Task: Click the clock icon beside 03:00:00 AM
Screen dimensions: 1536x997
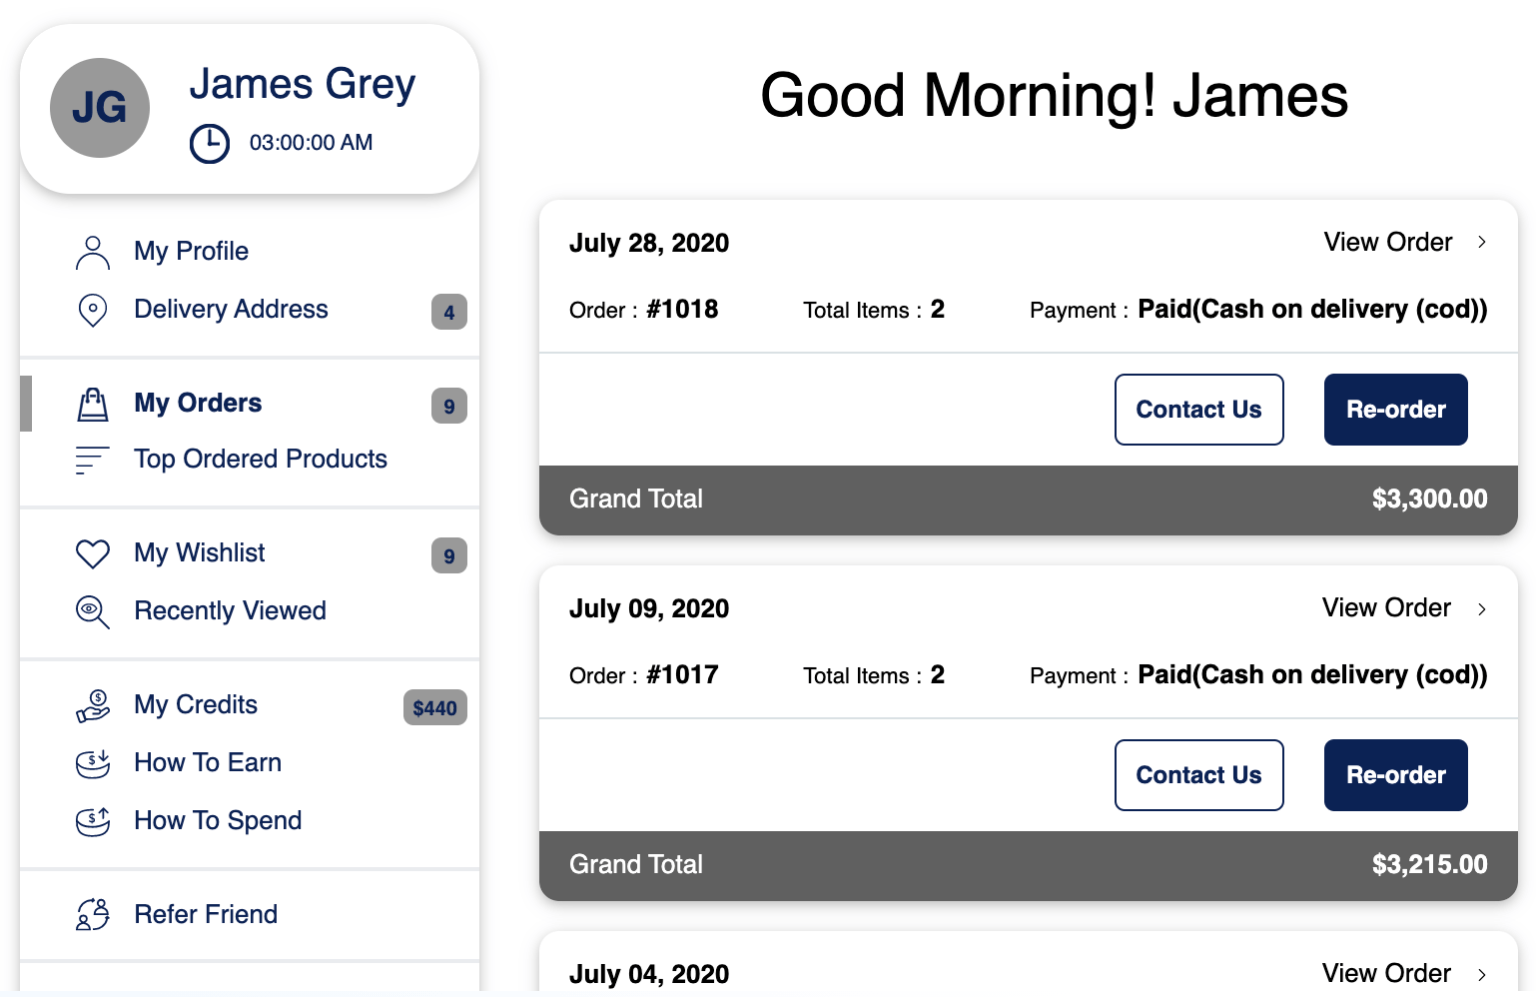Action: click(x=210, y=143)
